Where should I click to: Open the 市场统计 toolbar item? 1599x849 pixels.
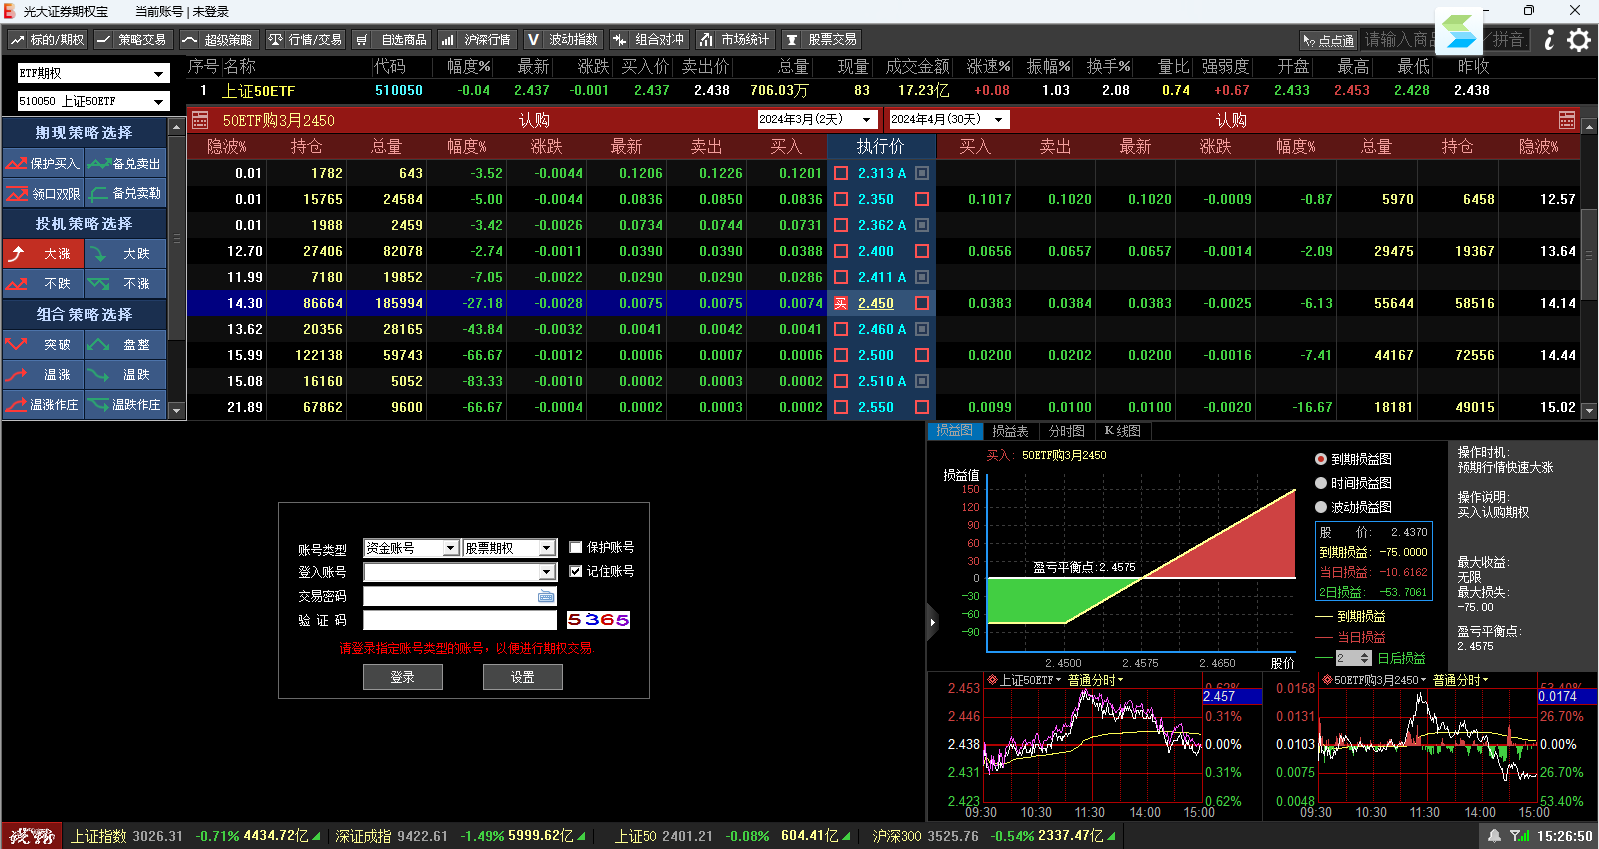[x=735, y=40]
